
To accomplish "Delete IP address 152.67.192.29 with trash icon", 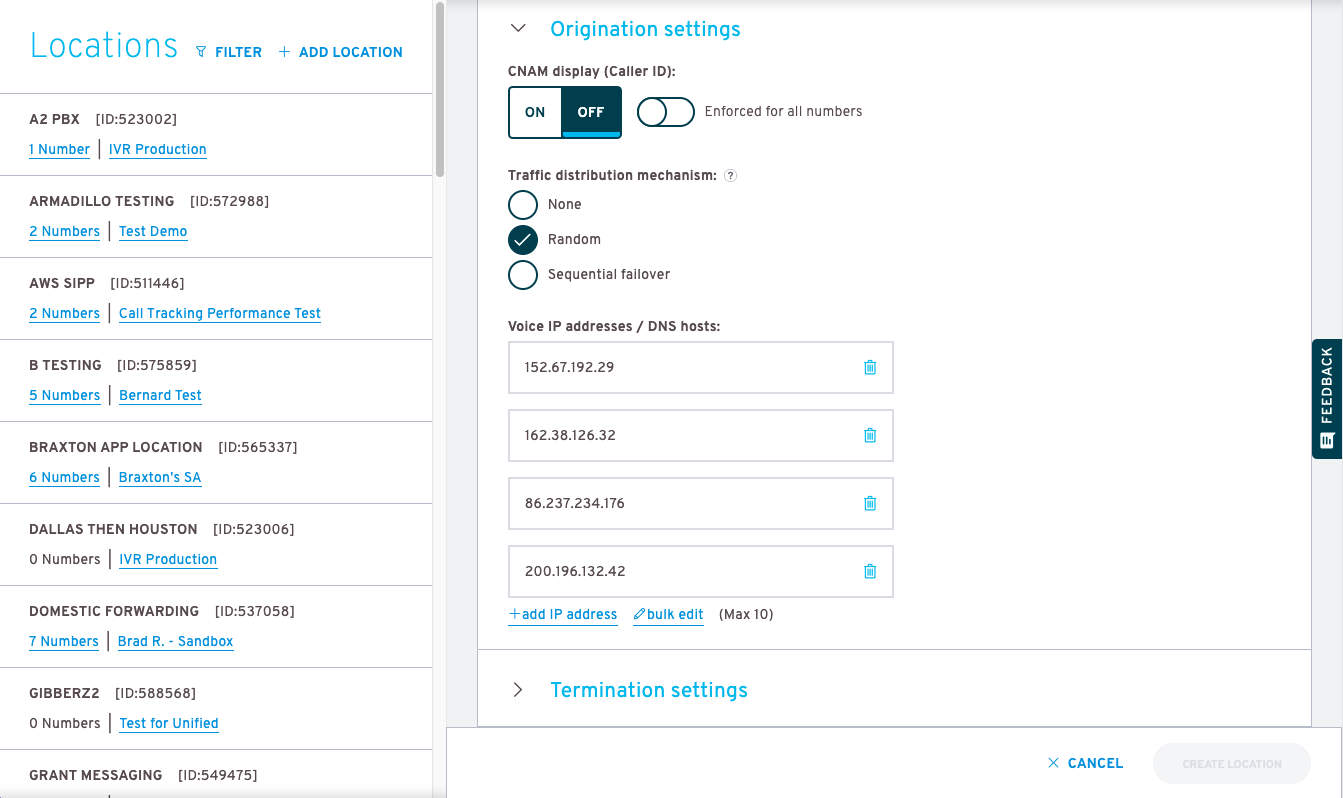I will click(870, 367).
